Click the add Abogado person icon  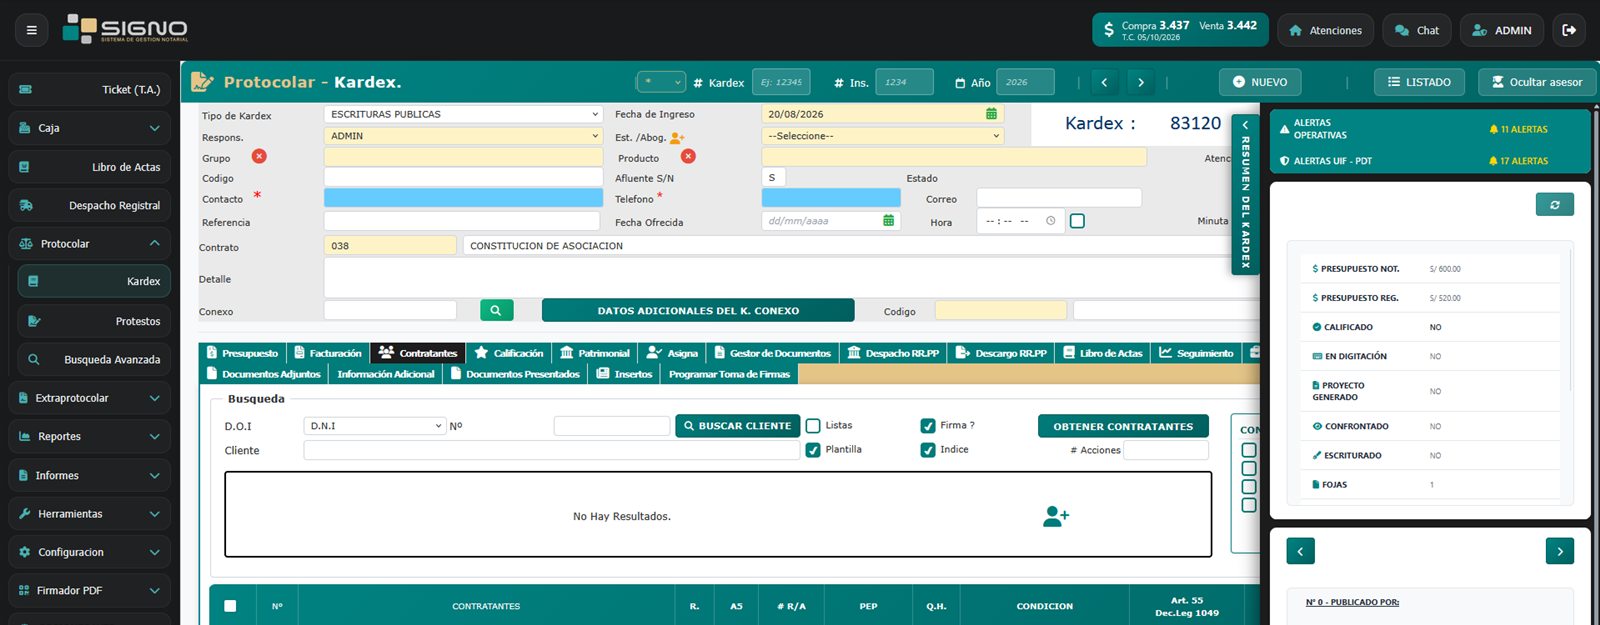[x=677, y=137]
